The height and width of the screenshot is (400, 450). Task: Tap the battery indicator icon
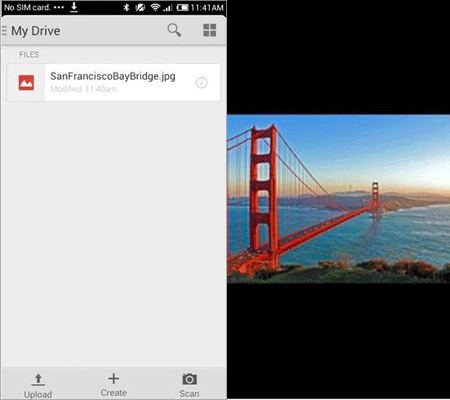(183, 7)
